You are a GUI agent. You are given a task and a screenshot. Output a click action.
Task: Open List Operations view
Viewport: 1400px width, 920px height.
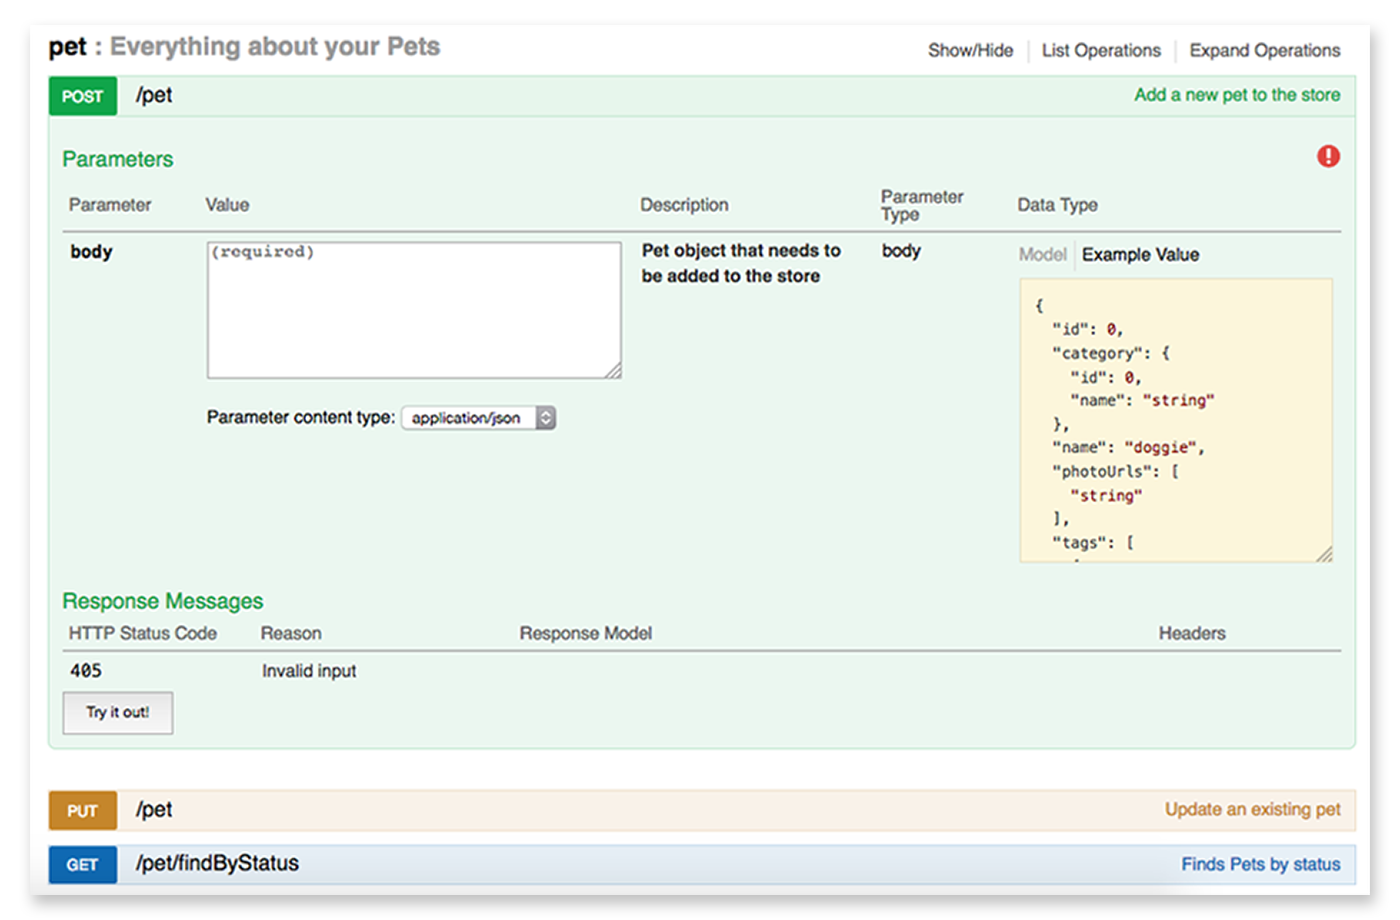coord(1101,50)
